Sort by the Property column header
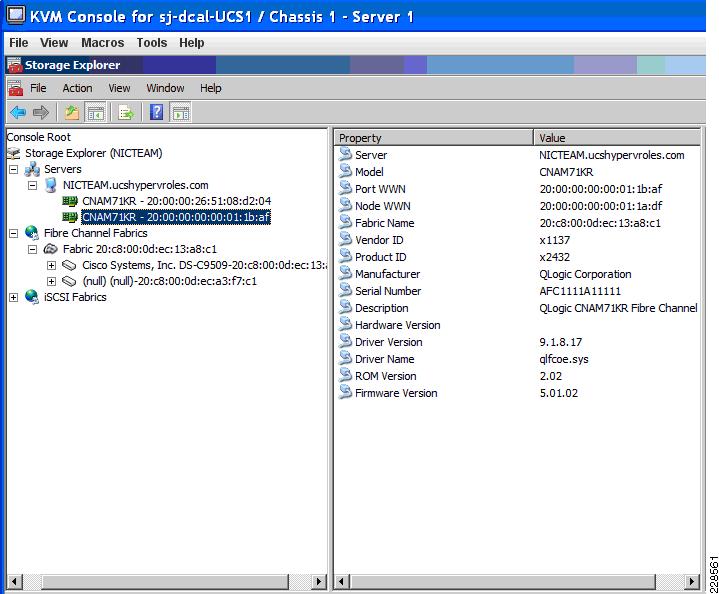 click(x=434, y=138)
